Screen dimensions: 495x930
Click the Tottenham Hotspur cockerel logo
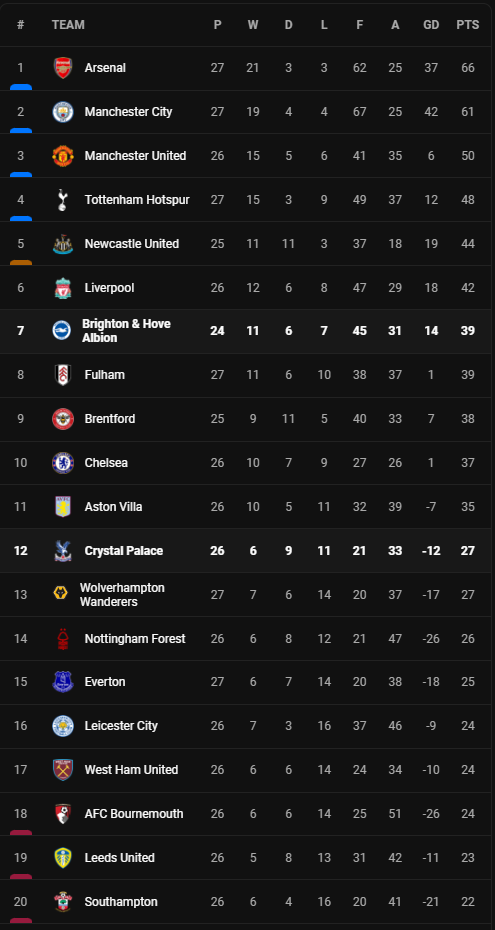tap(63, 200)
